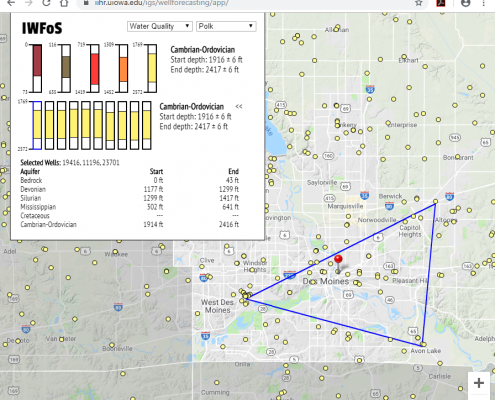Image resolution: width=495 pixels, height=400 pixels.
Task: Select second yellow column in lower row
Action: pyautogui.click(x=49, y=125)
